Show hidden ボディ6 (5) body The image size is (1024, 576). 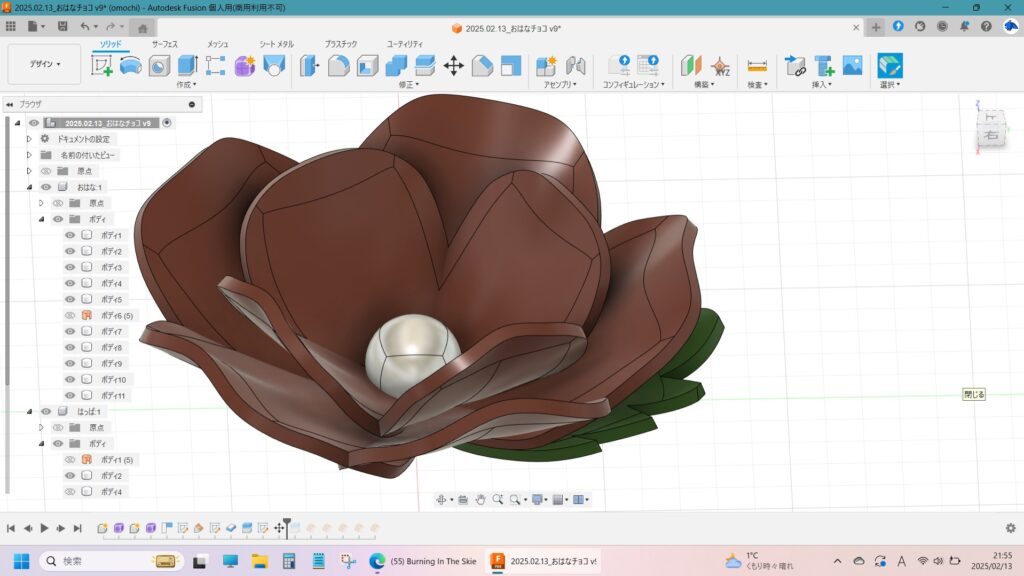pyautogui.click(x=70, y=315)
